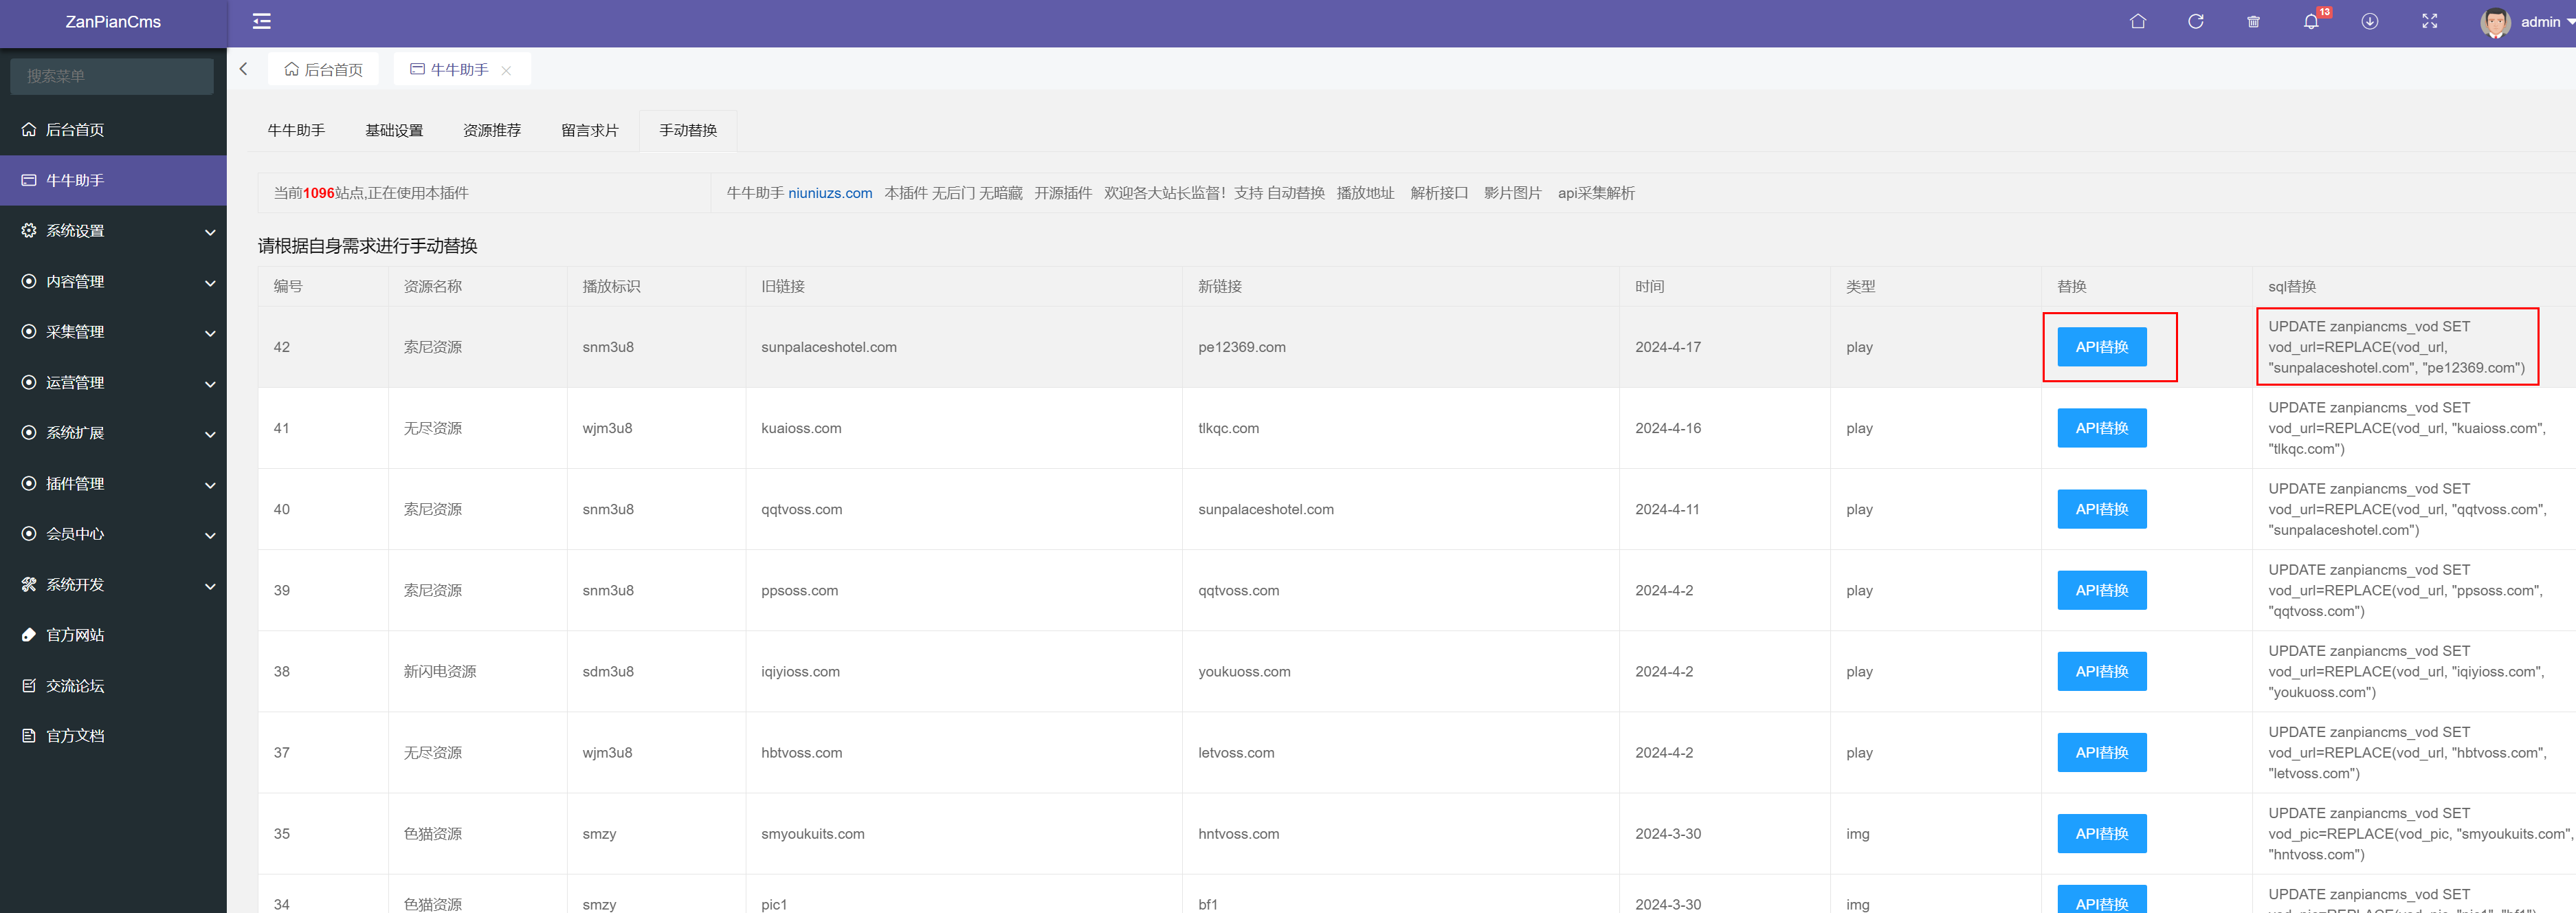Image resolution: width=2576 pixels, height=913 pixels.
Task: Click API替换 for row 42
Action: click(x=2102, y=347)
